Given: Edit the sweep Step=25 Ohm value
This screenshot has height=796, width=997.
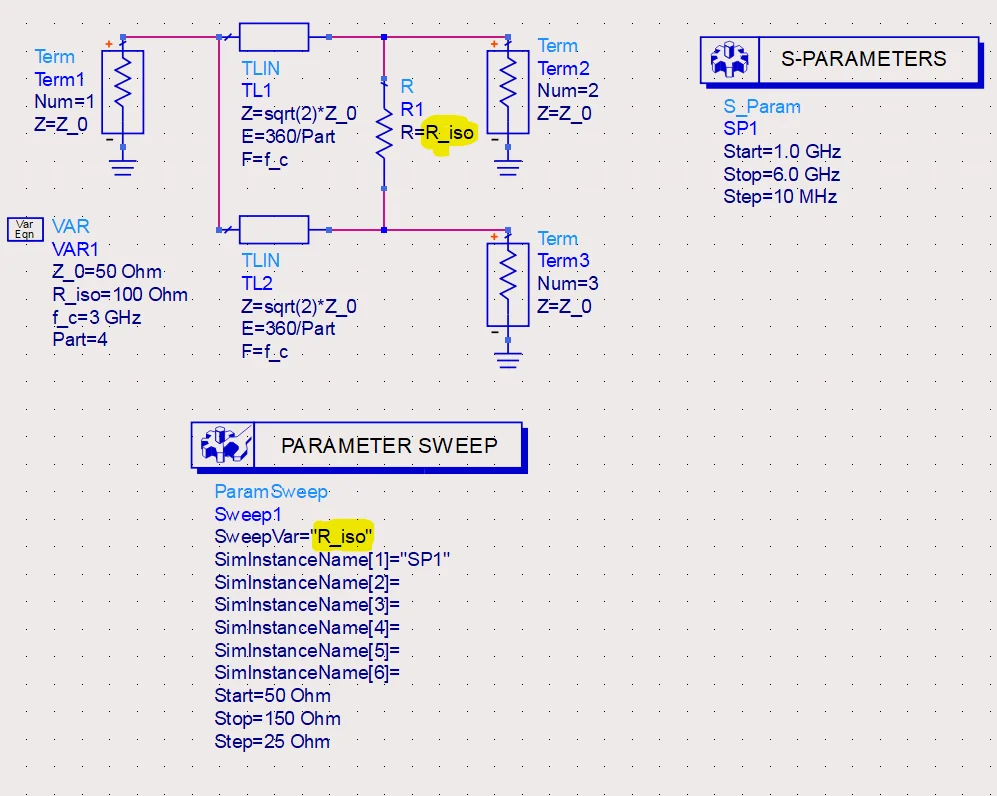Looking at the screenshot, I should 272,741.
